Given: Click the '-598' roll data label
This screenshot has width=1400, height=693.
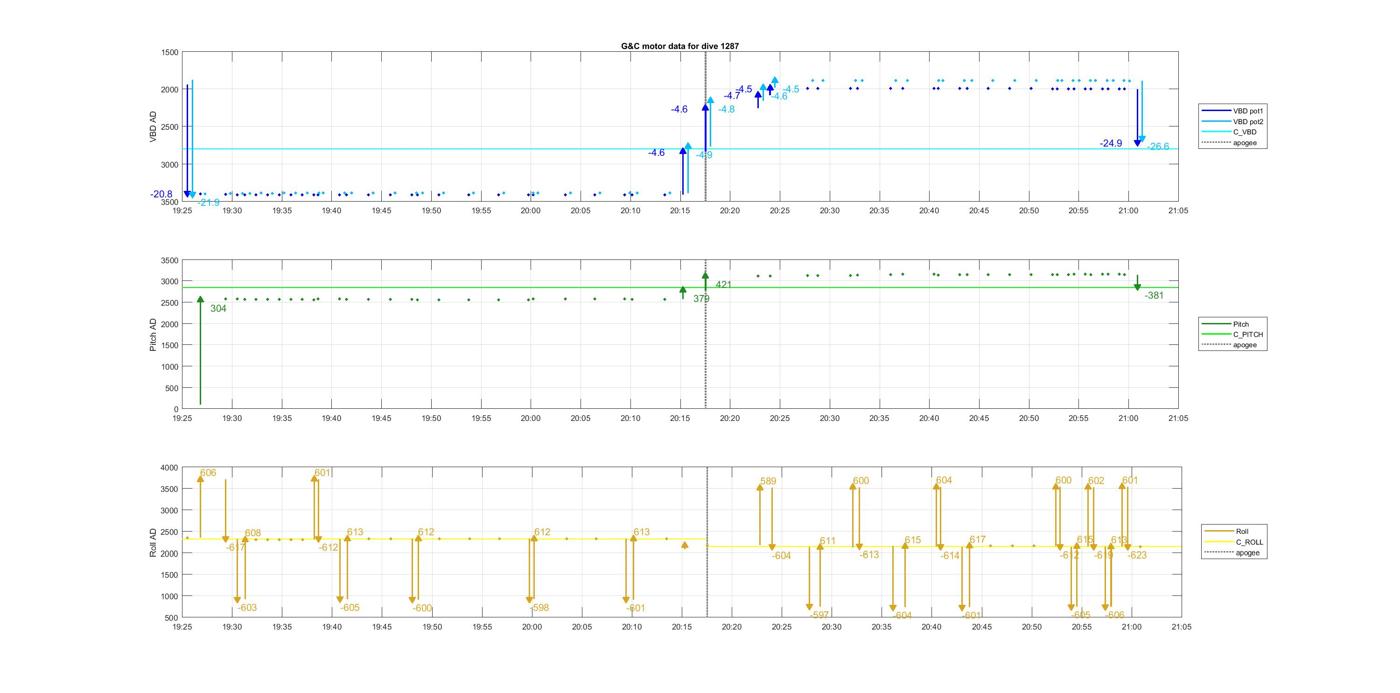Looking at the screenshot, I should pos(538,608).
